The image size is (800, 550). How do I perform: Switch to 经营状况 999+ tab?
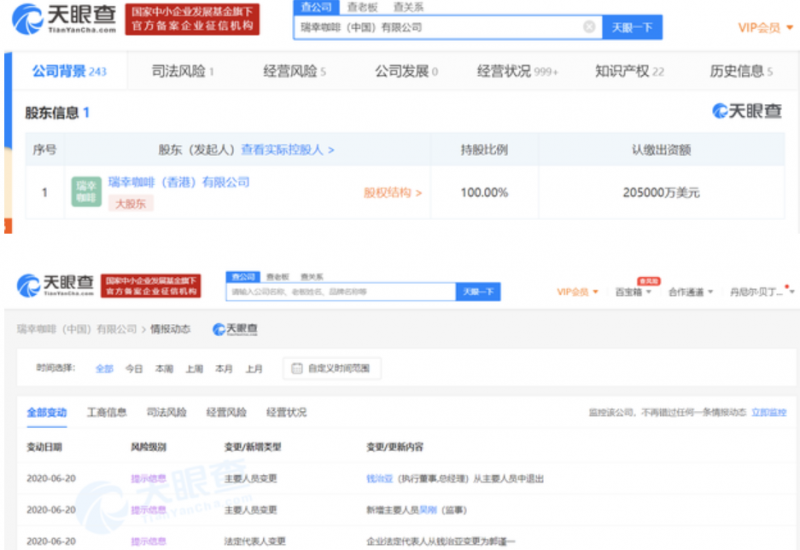point(517,71)
